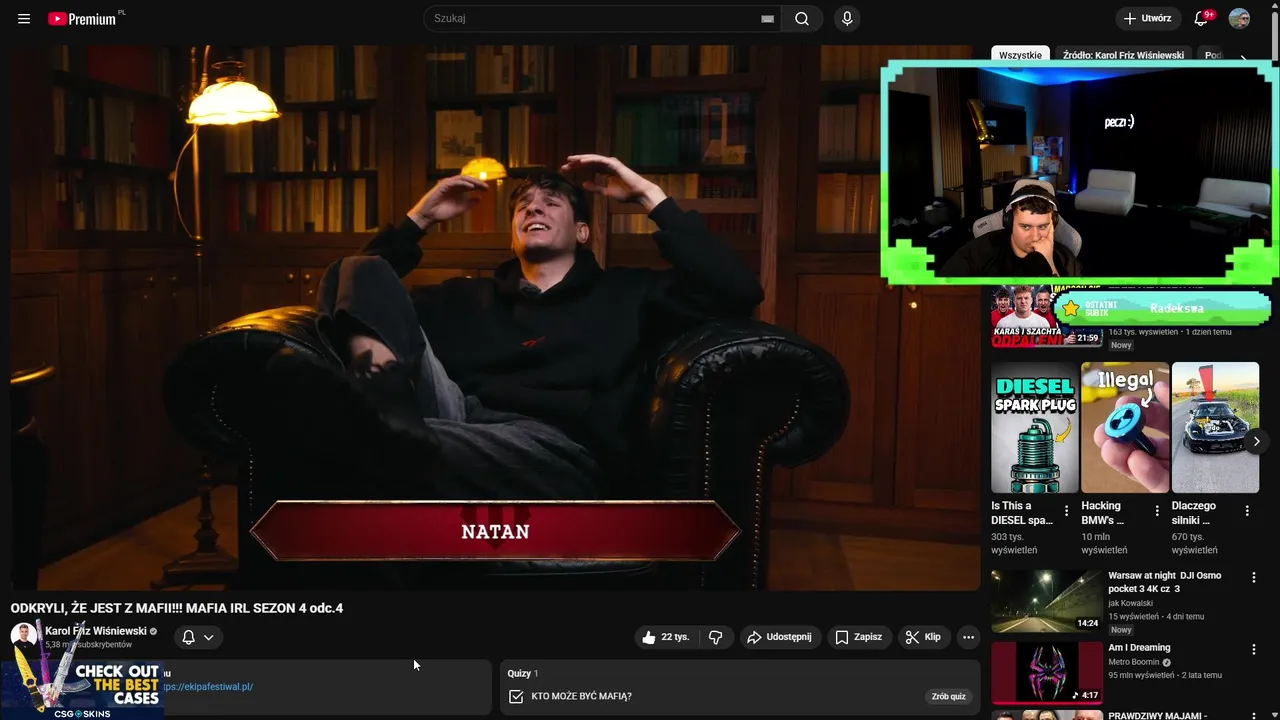The height and width of the screenshot is (720, 1280).
Task: Share video with Udostępnij button
Action: 779,637
